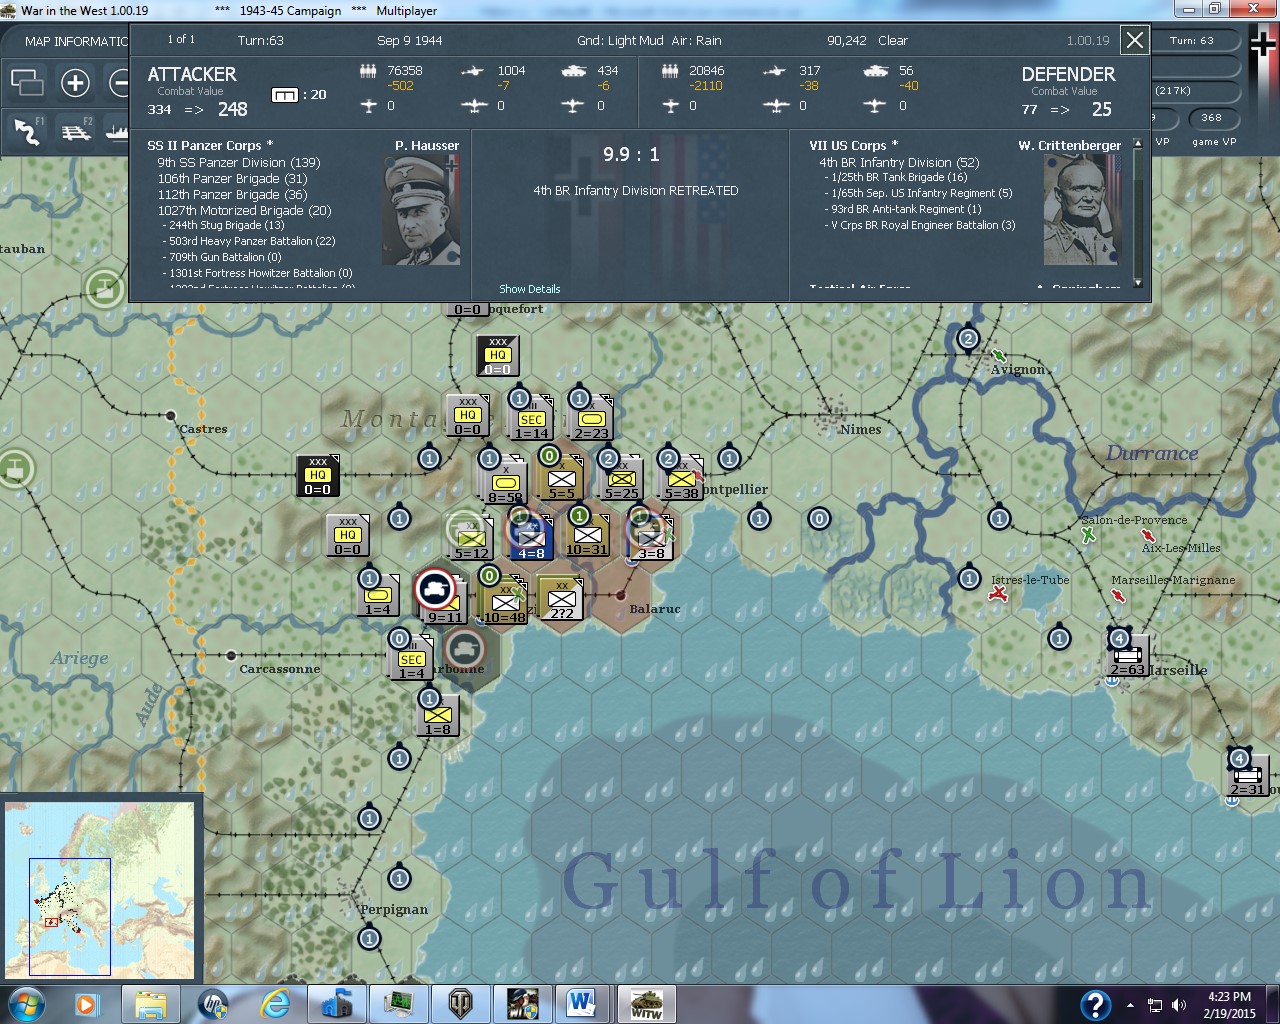Click the 5=25 unit counter

point(621,480)
